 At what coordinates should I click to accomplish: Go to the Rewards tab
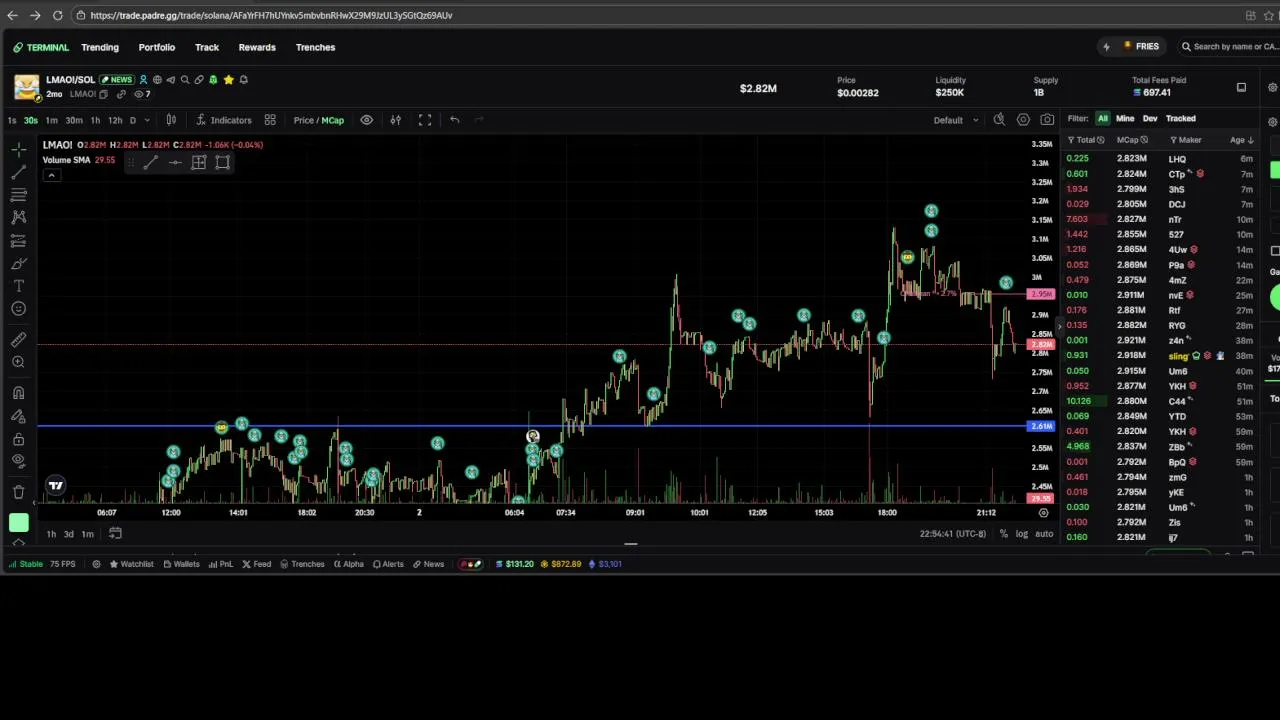click(257, 47)
